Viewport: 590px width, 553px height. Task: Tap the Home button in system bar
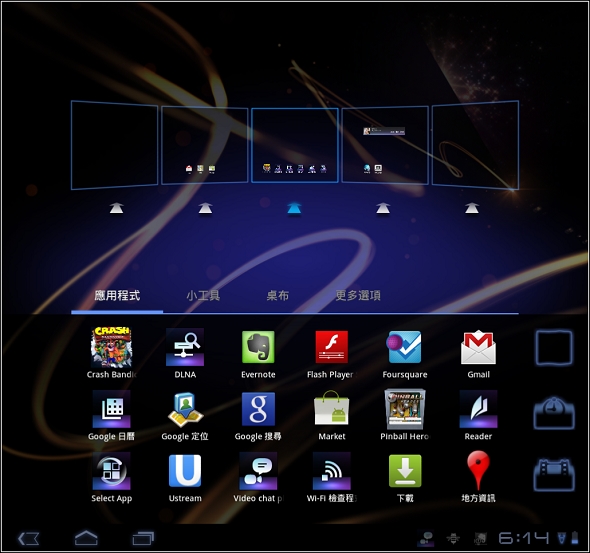[86, 538]
